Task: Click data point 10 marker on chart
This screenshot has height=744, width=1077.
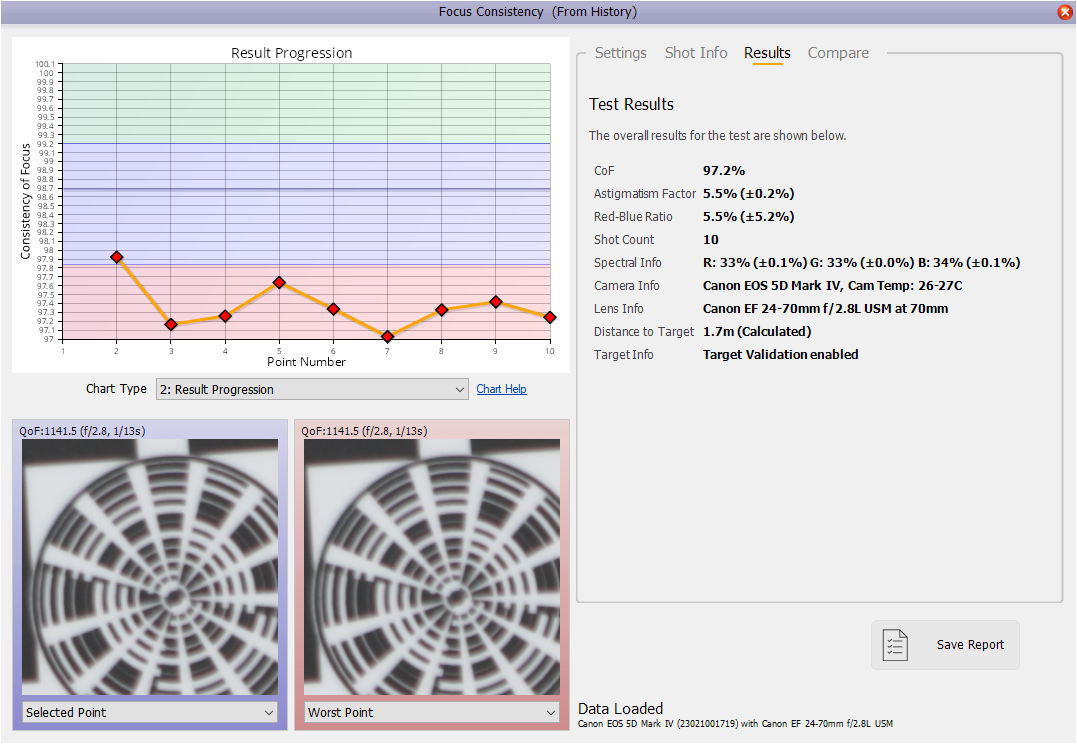Action: [549, 317]
